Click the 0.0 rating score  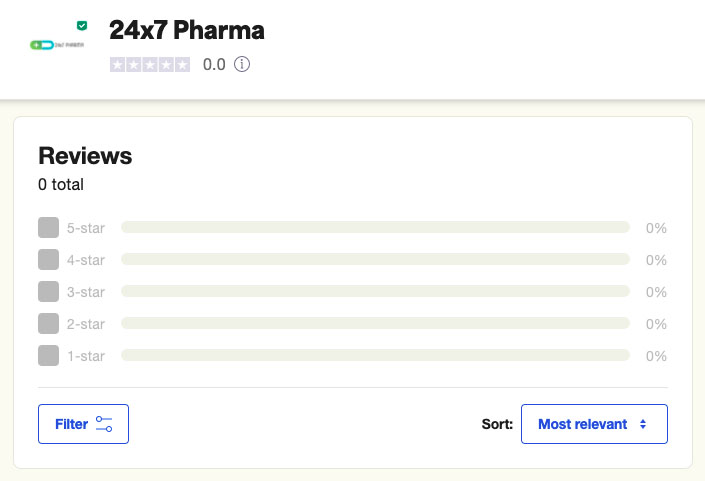click(x=214, y=65)
